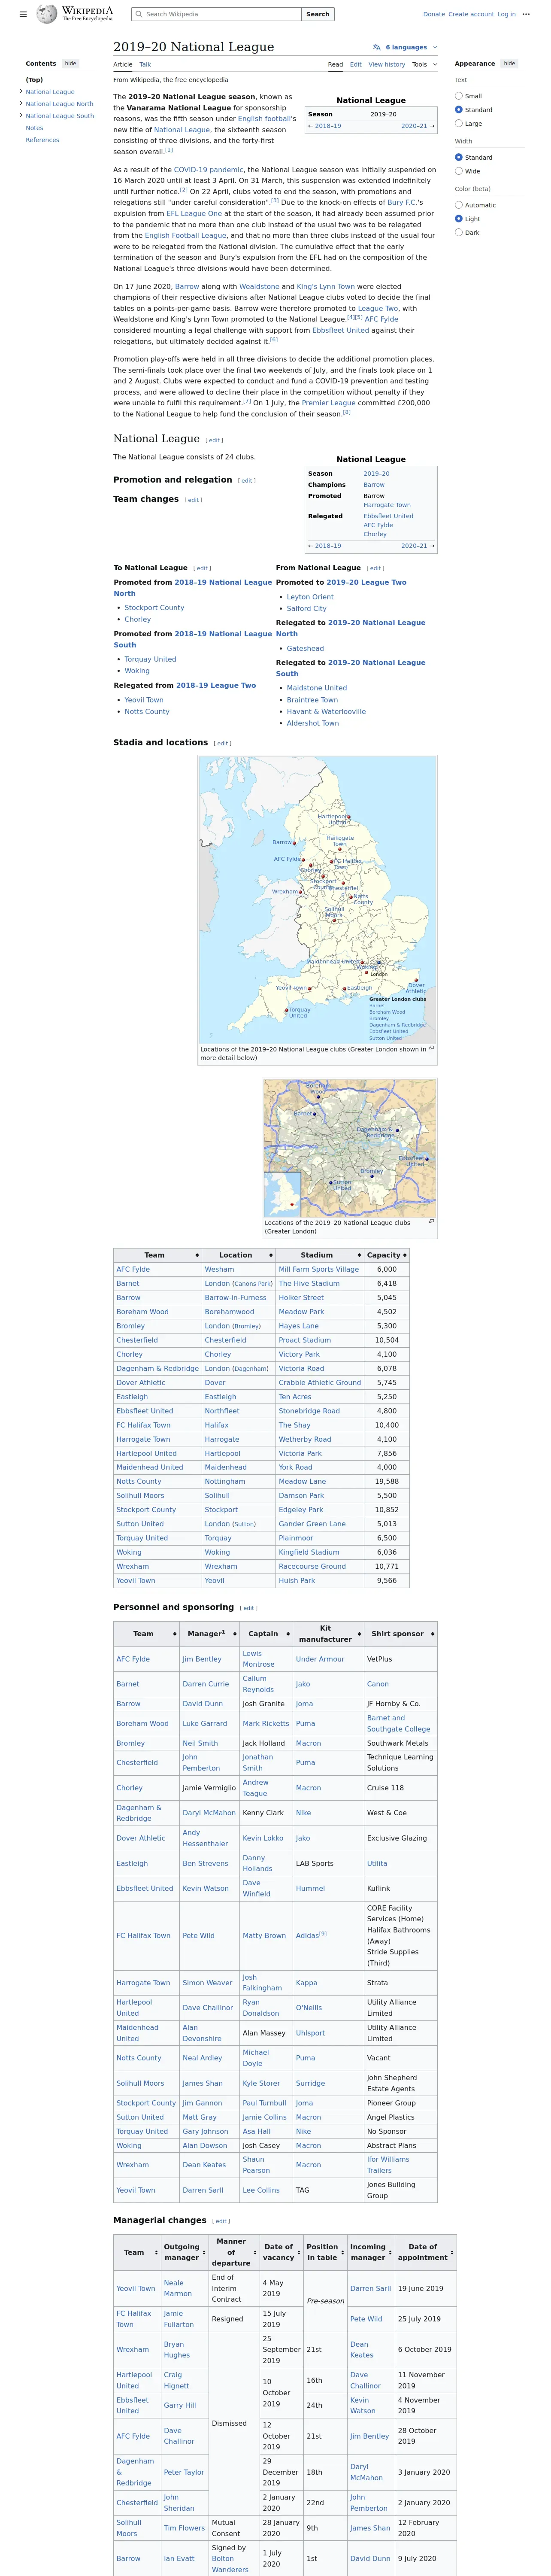
Task: Open the personal tools ellipsis menu
Action: 526,14
